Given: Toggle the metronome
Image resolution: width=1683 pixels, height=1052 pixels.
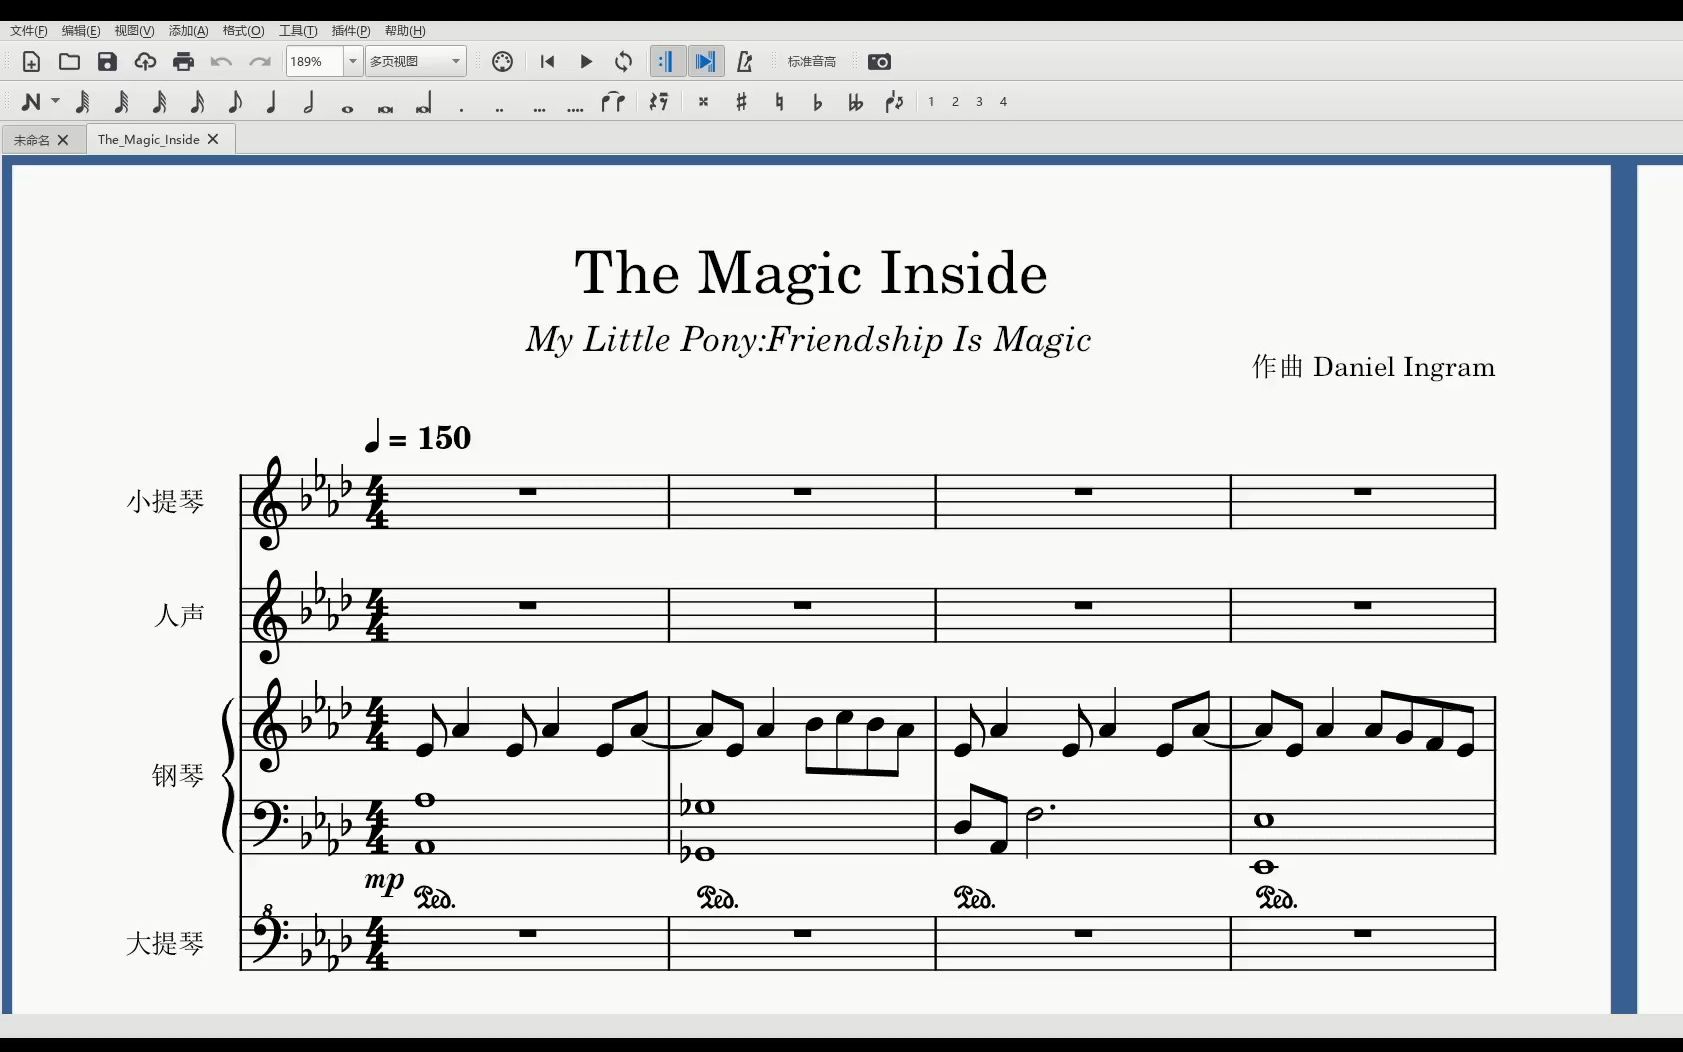Looking at the screenshot, I should (744, 62).
